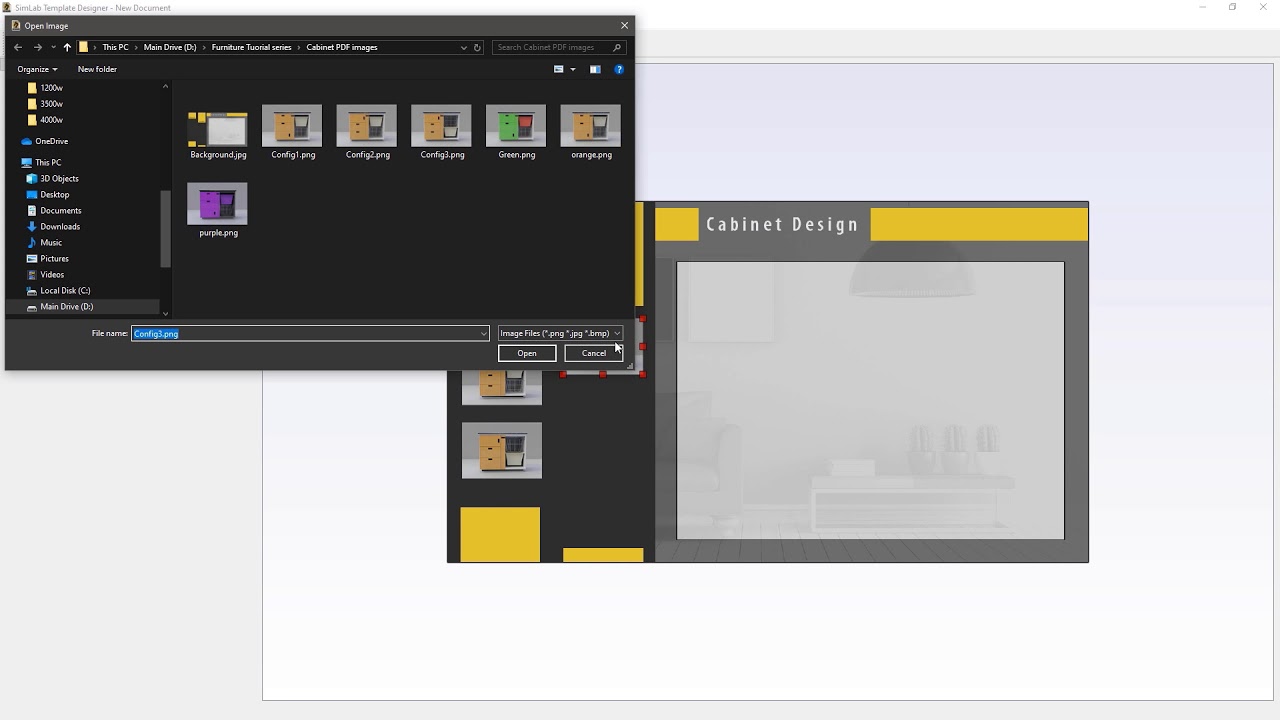Click Cancel in the Open Image dialog
1280x720 pixels.
(x=593, y=353)
